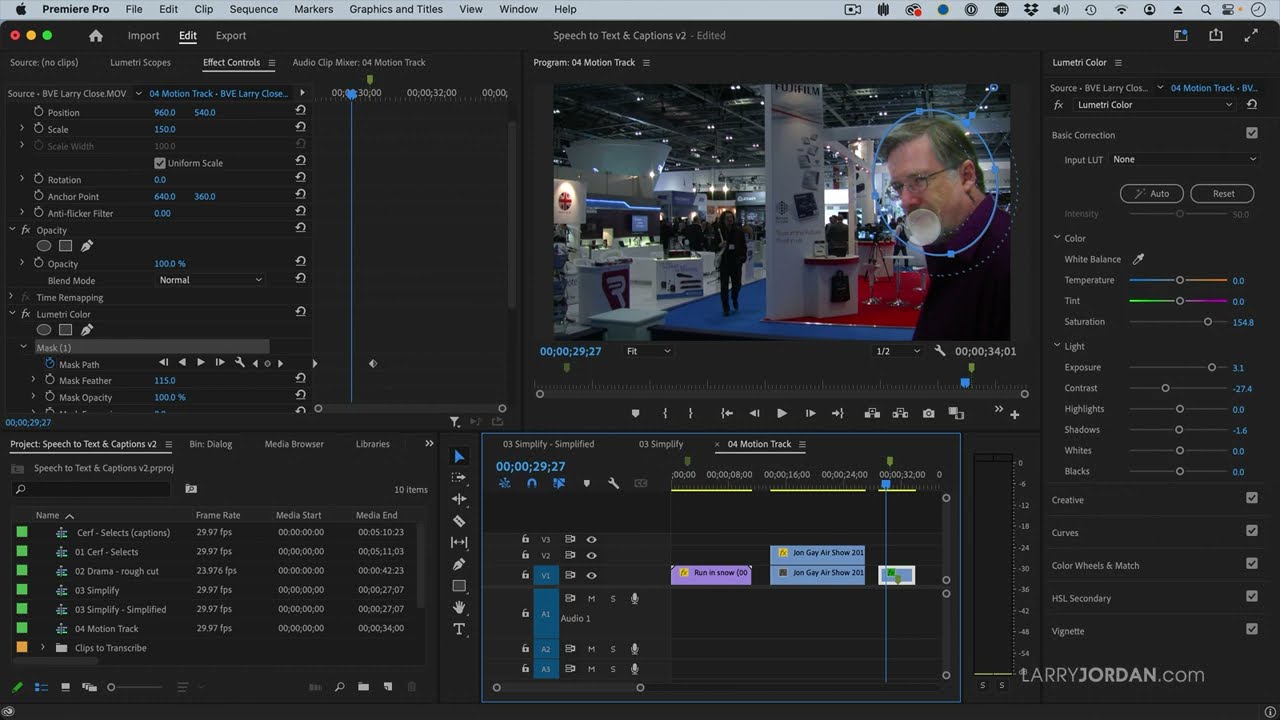Switch to Media Browser tab
The width and height of the screenshot is (1280, 720).
(294, 444)
